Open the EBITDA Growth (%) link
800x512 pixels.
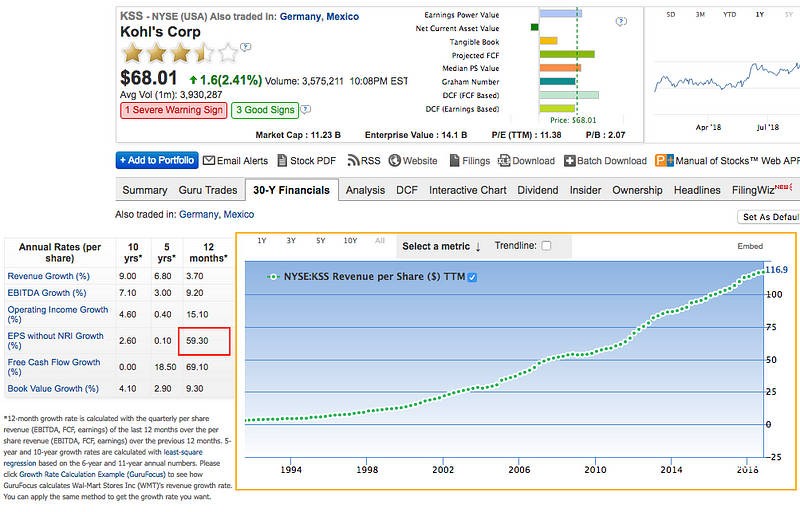(47, 293)
